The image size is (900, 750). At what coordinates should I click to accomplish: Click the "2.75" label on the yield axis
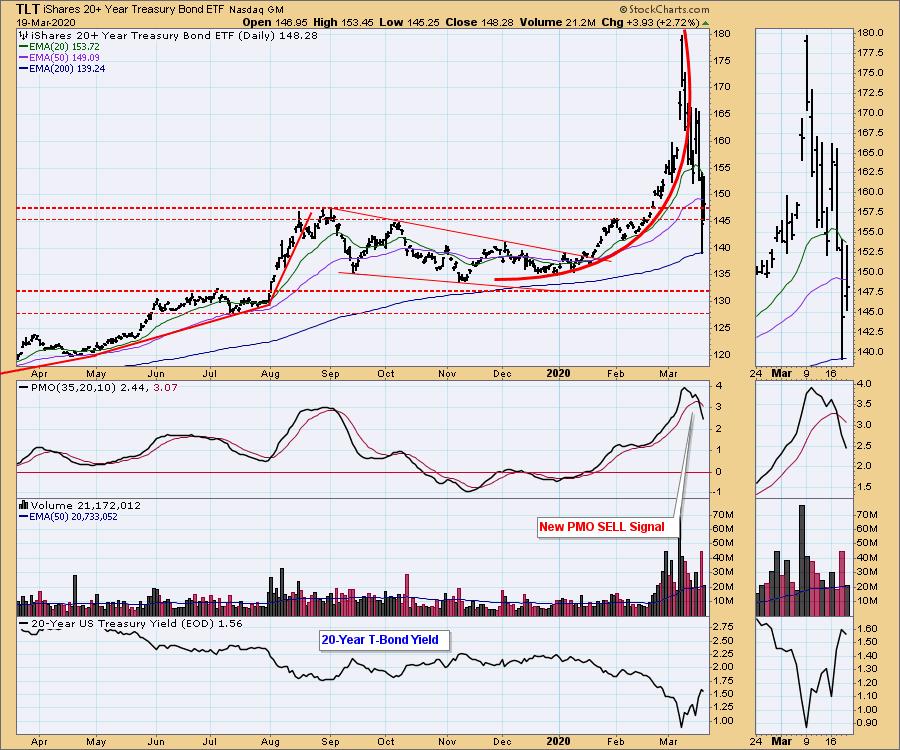pyautogui.click(x=724, y=626)
